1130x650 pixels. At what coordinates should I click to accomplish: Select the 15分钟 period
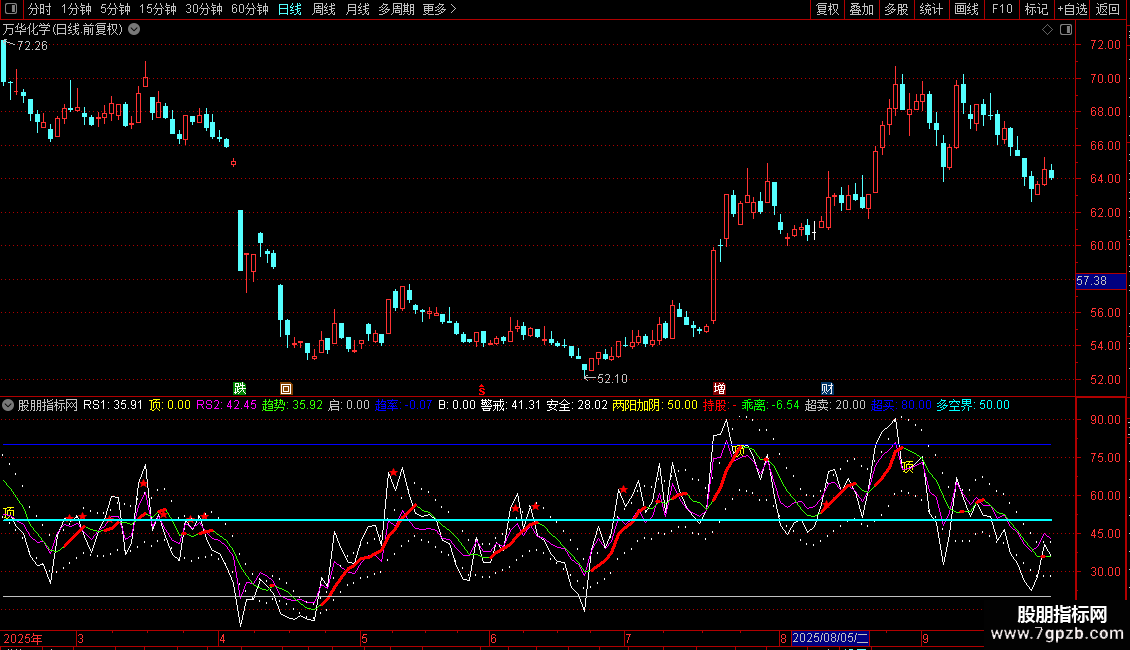pos(158,9)
